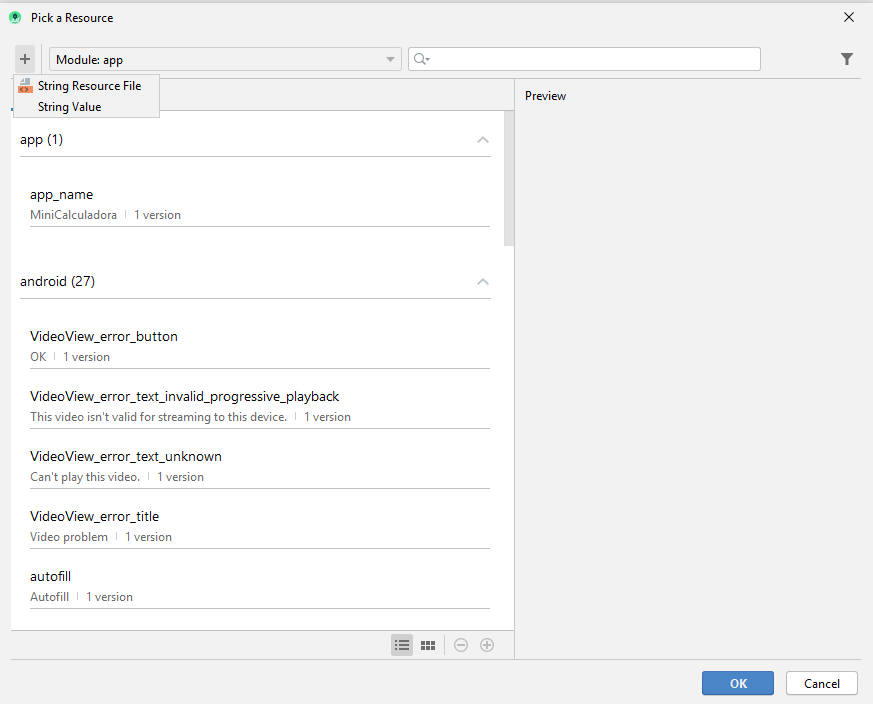Click the plus add resource button

[25, 59]
